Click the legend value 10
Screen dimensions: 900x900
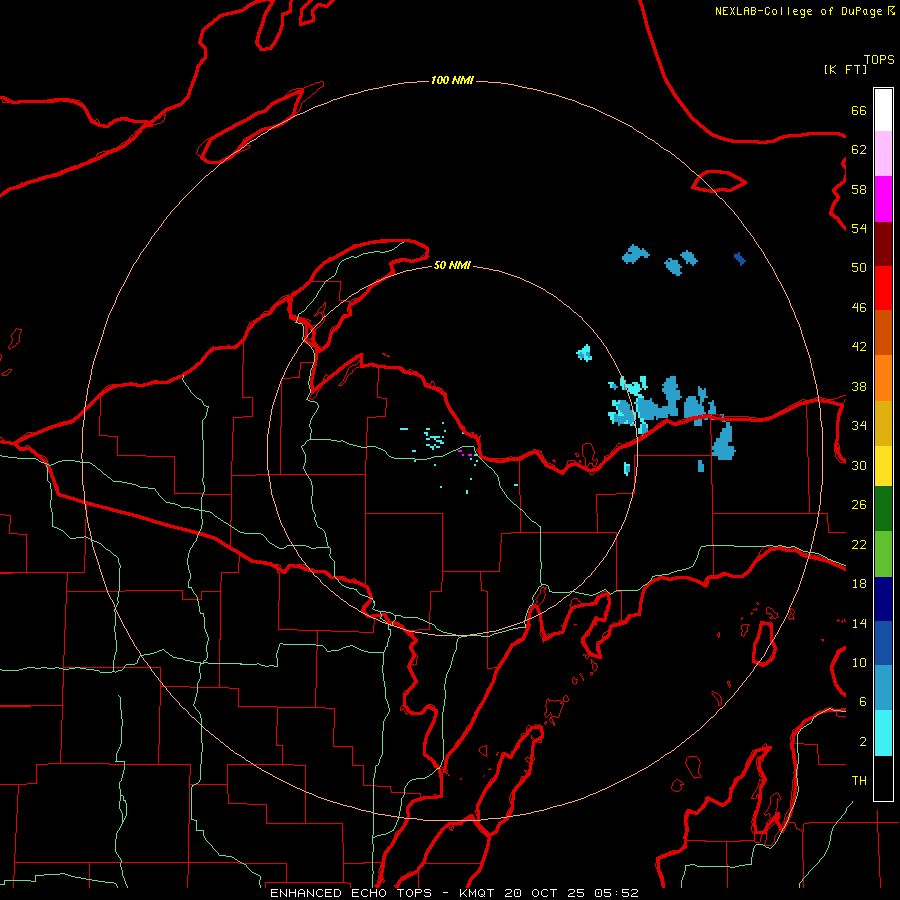coord(859,662)
